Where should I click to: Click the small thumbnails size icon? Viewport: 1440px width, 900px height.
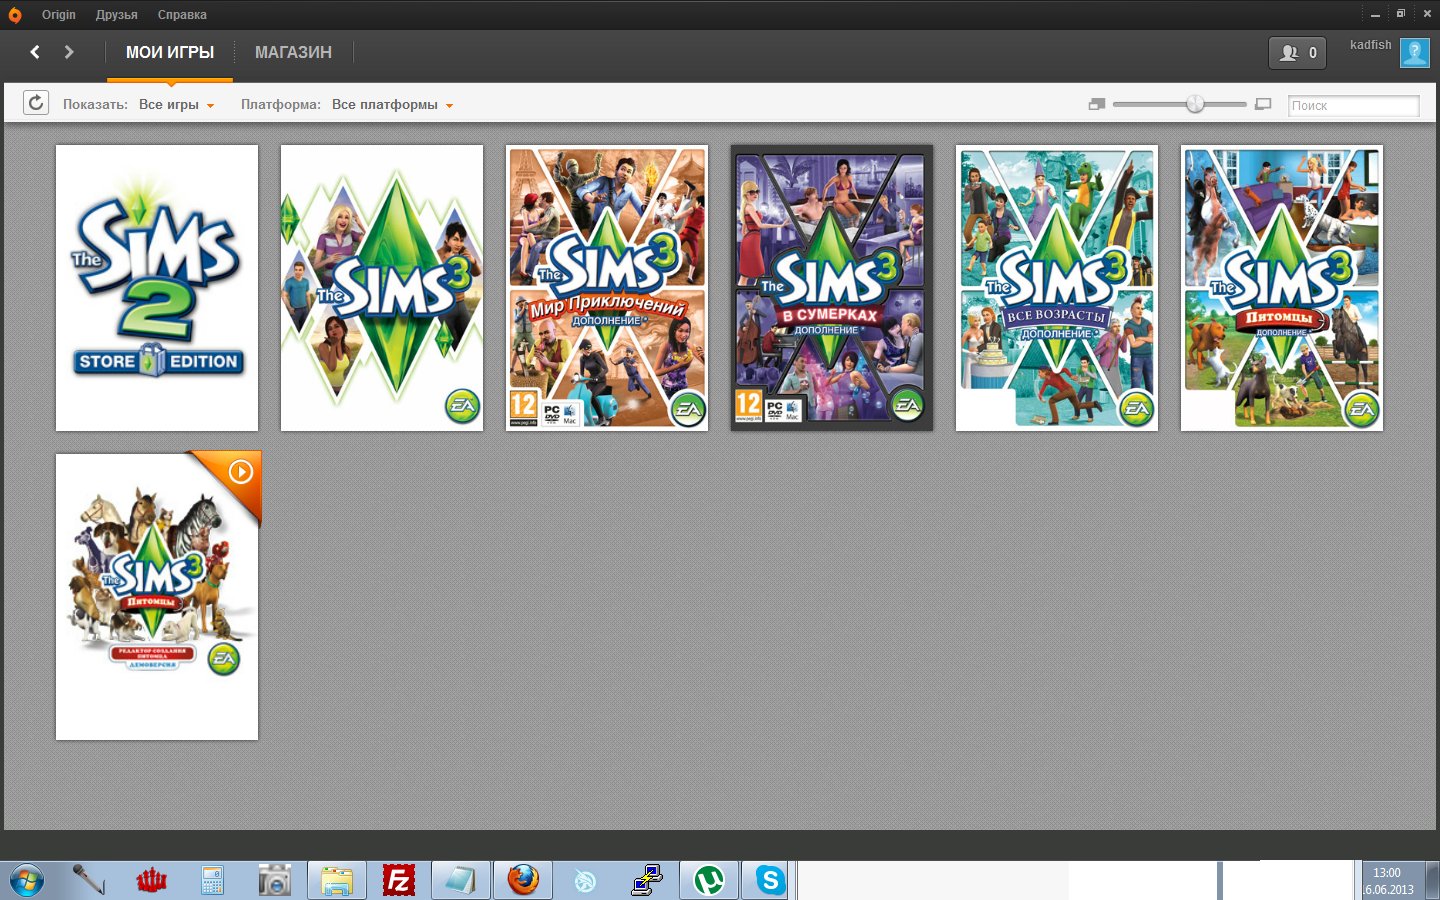pyautogui.click(x=1097, y=104)
